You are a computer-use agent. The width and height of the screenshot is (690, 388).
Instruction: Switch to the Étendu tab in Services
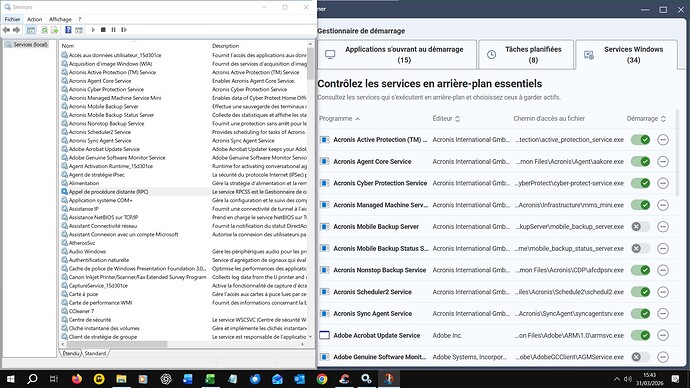[71, 353]
